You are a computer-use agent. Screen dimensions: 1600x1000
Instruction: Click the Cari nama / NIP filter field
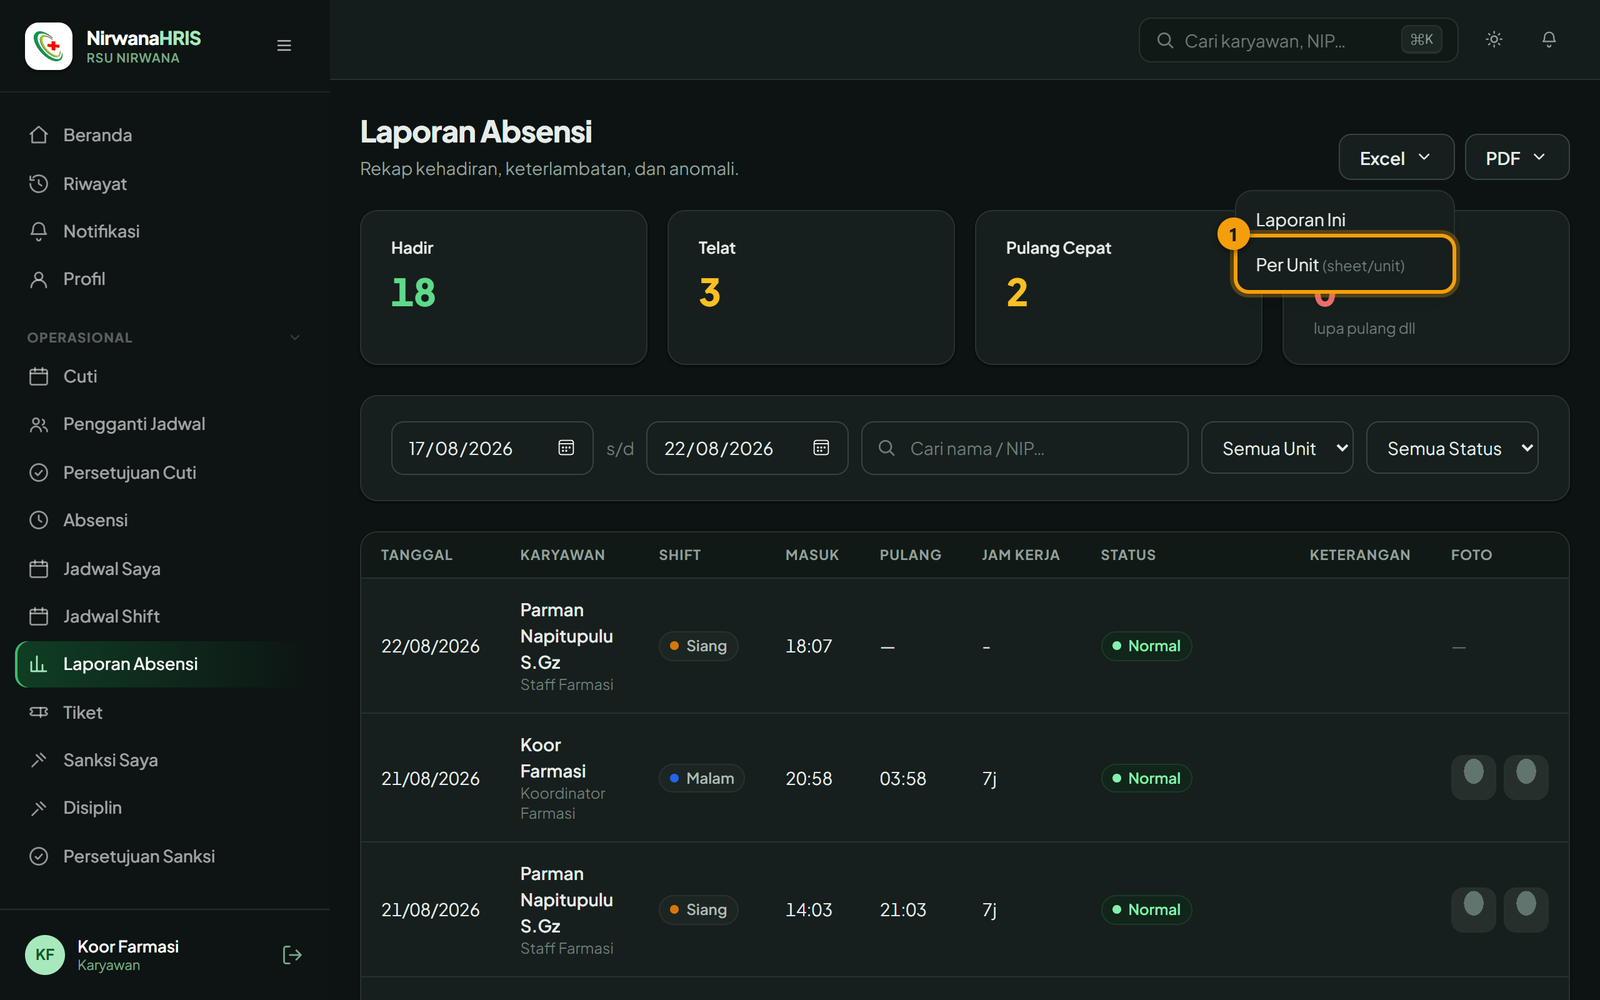pos(1025,448)
